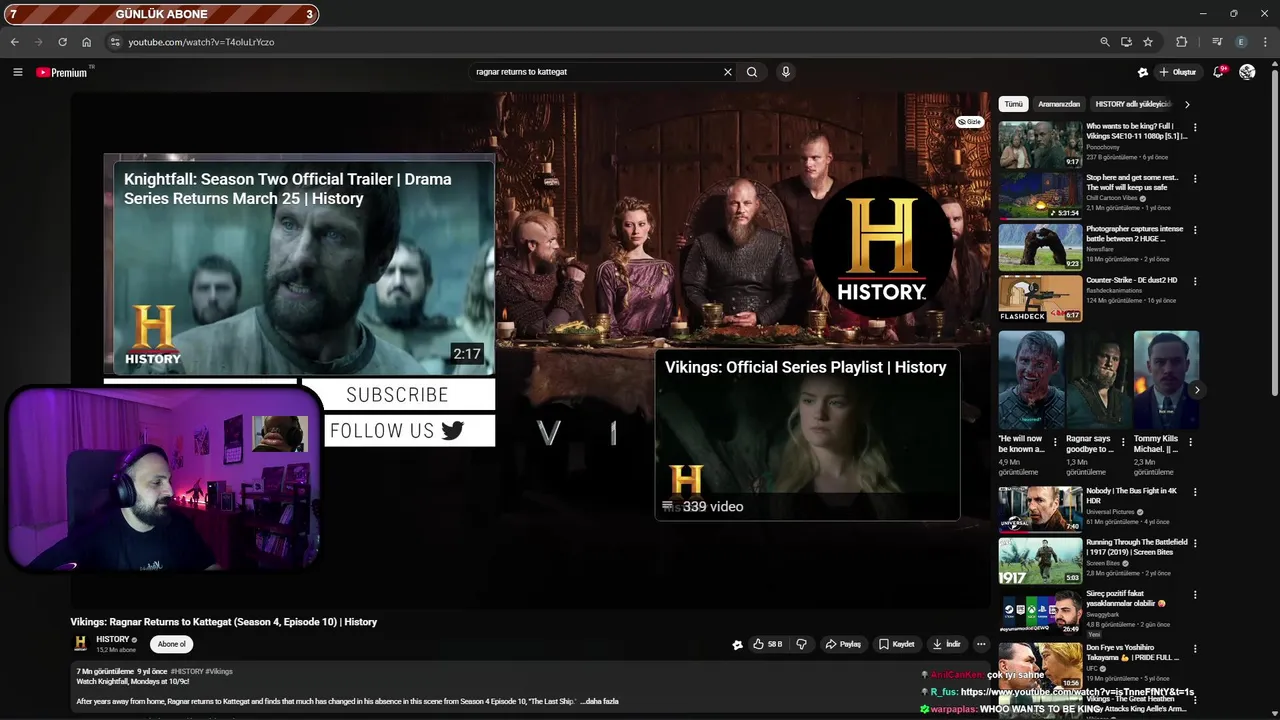1280x720 pixels.
Task: Open the #HISTORY hashtag link
Action: [187, 671]
